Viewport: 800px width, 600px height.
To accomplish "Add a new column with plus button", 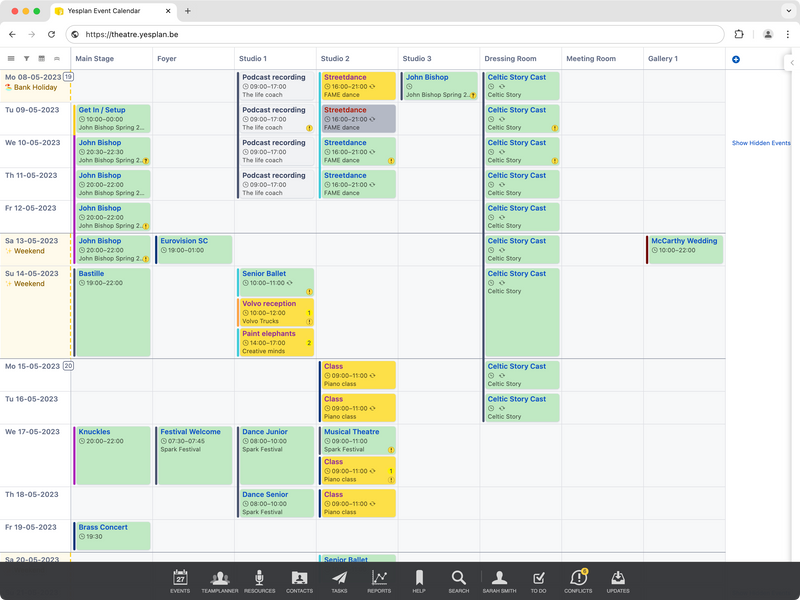I will [736, 59].
